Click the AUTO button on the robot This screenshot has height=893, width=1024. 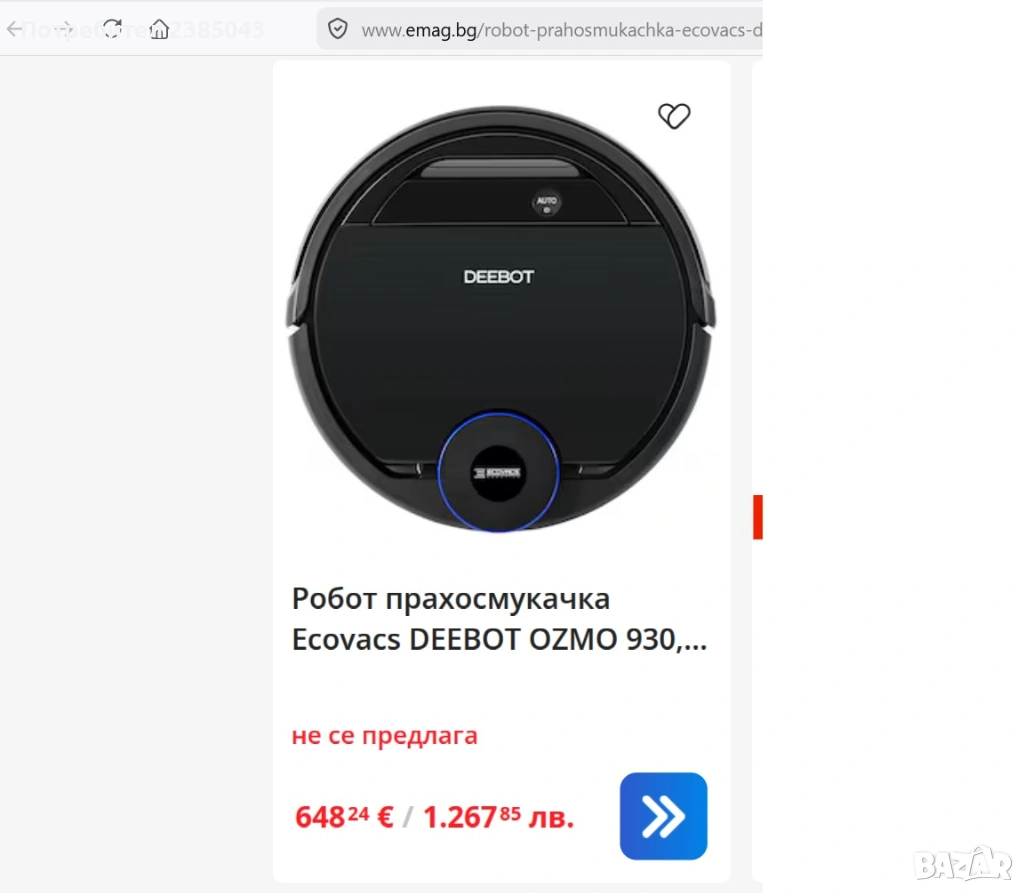point(547,203)
